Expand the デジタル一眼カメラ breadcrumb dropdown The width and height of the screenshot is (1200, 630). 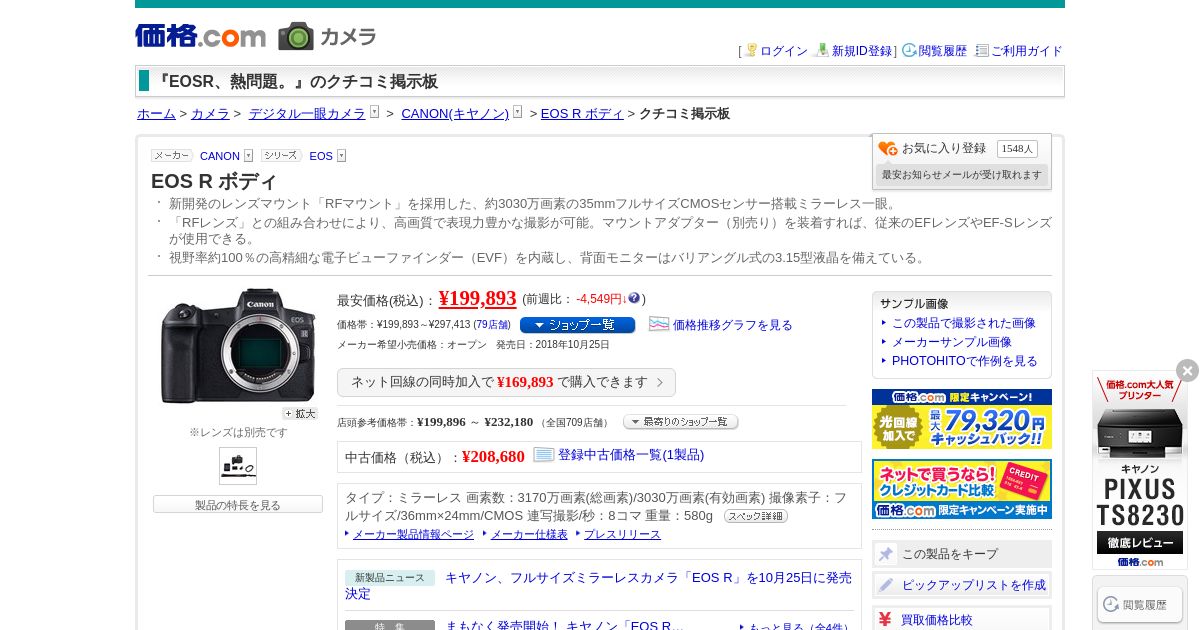pyautogui.click(x=374, y=112)
